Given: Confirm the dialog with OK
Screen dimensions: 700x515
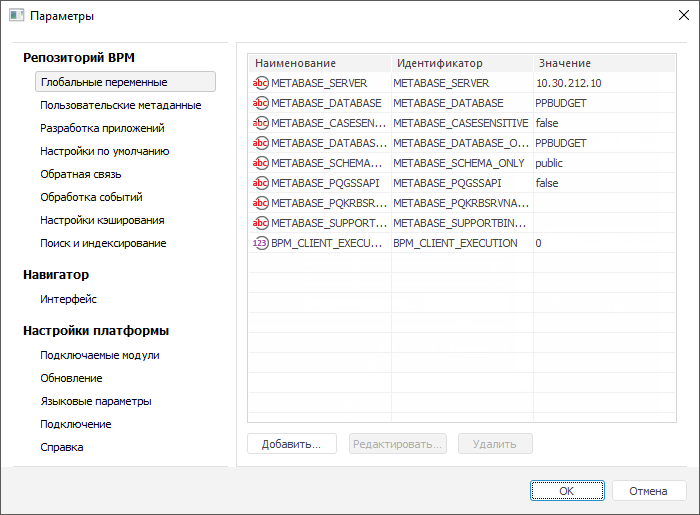Looking at the screenshot, I should (x=566, y=491).
